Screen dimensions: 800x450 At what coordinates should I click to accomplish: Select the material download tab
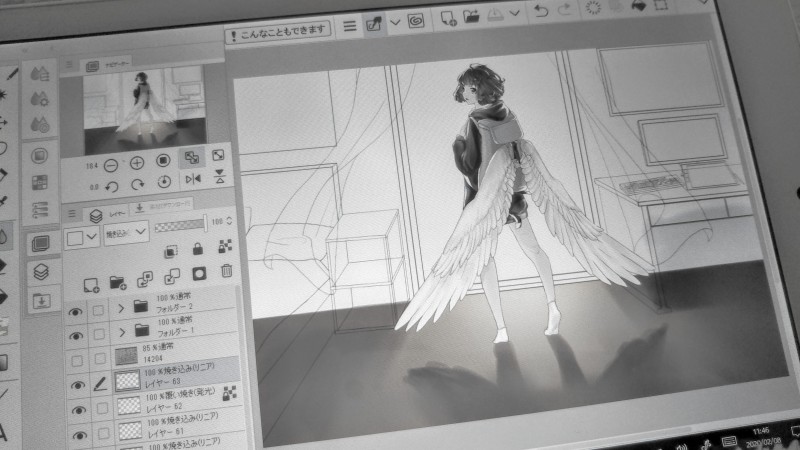tap(162, 207)
